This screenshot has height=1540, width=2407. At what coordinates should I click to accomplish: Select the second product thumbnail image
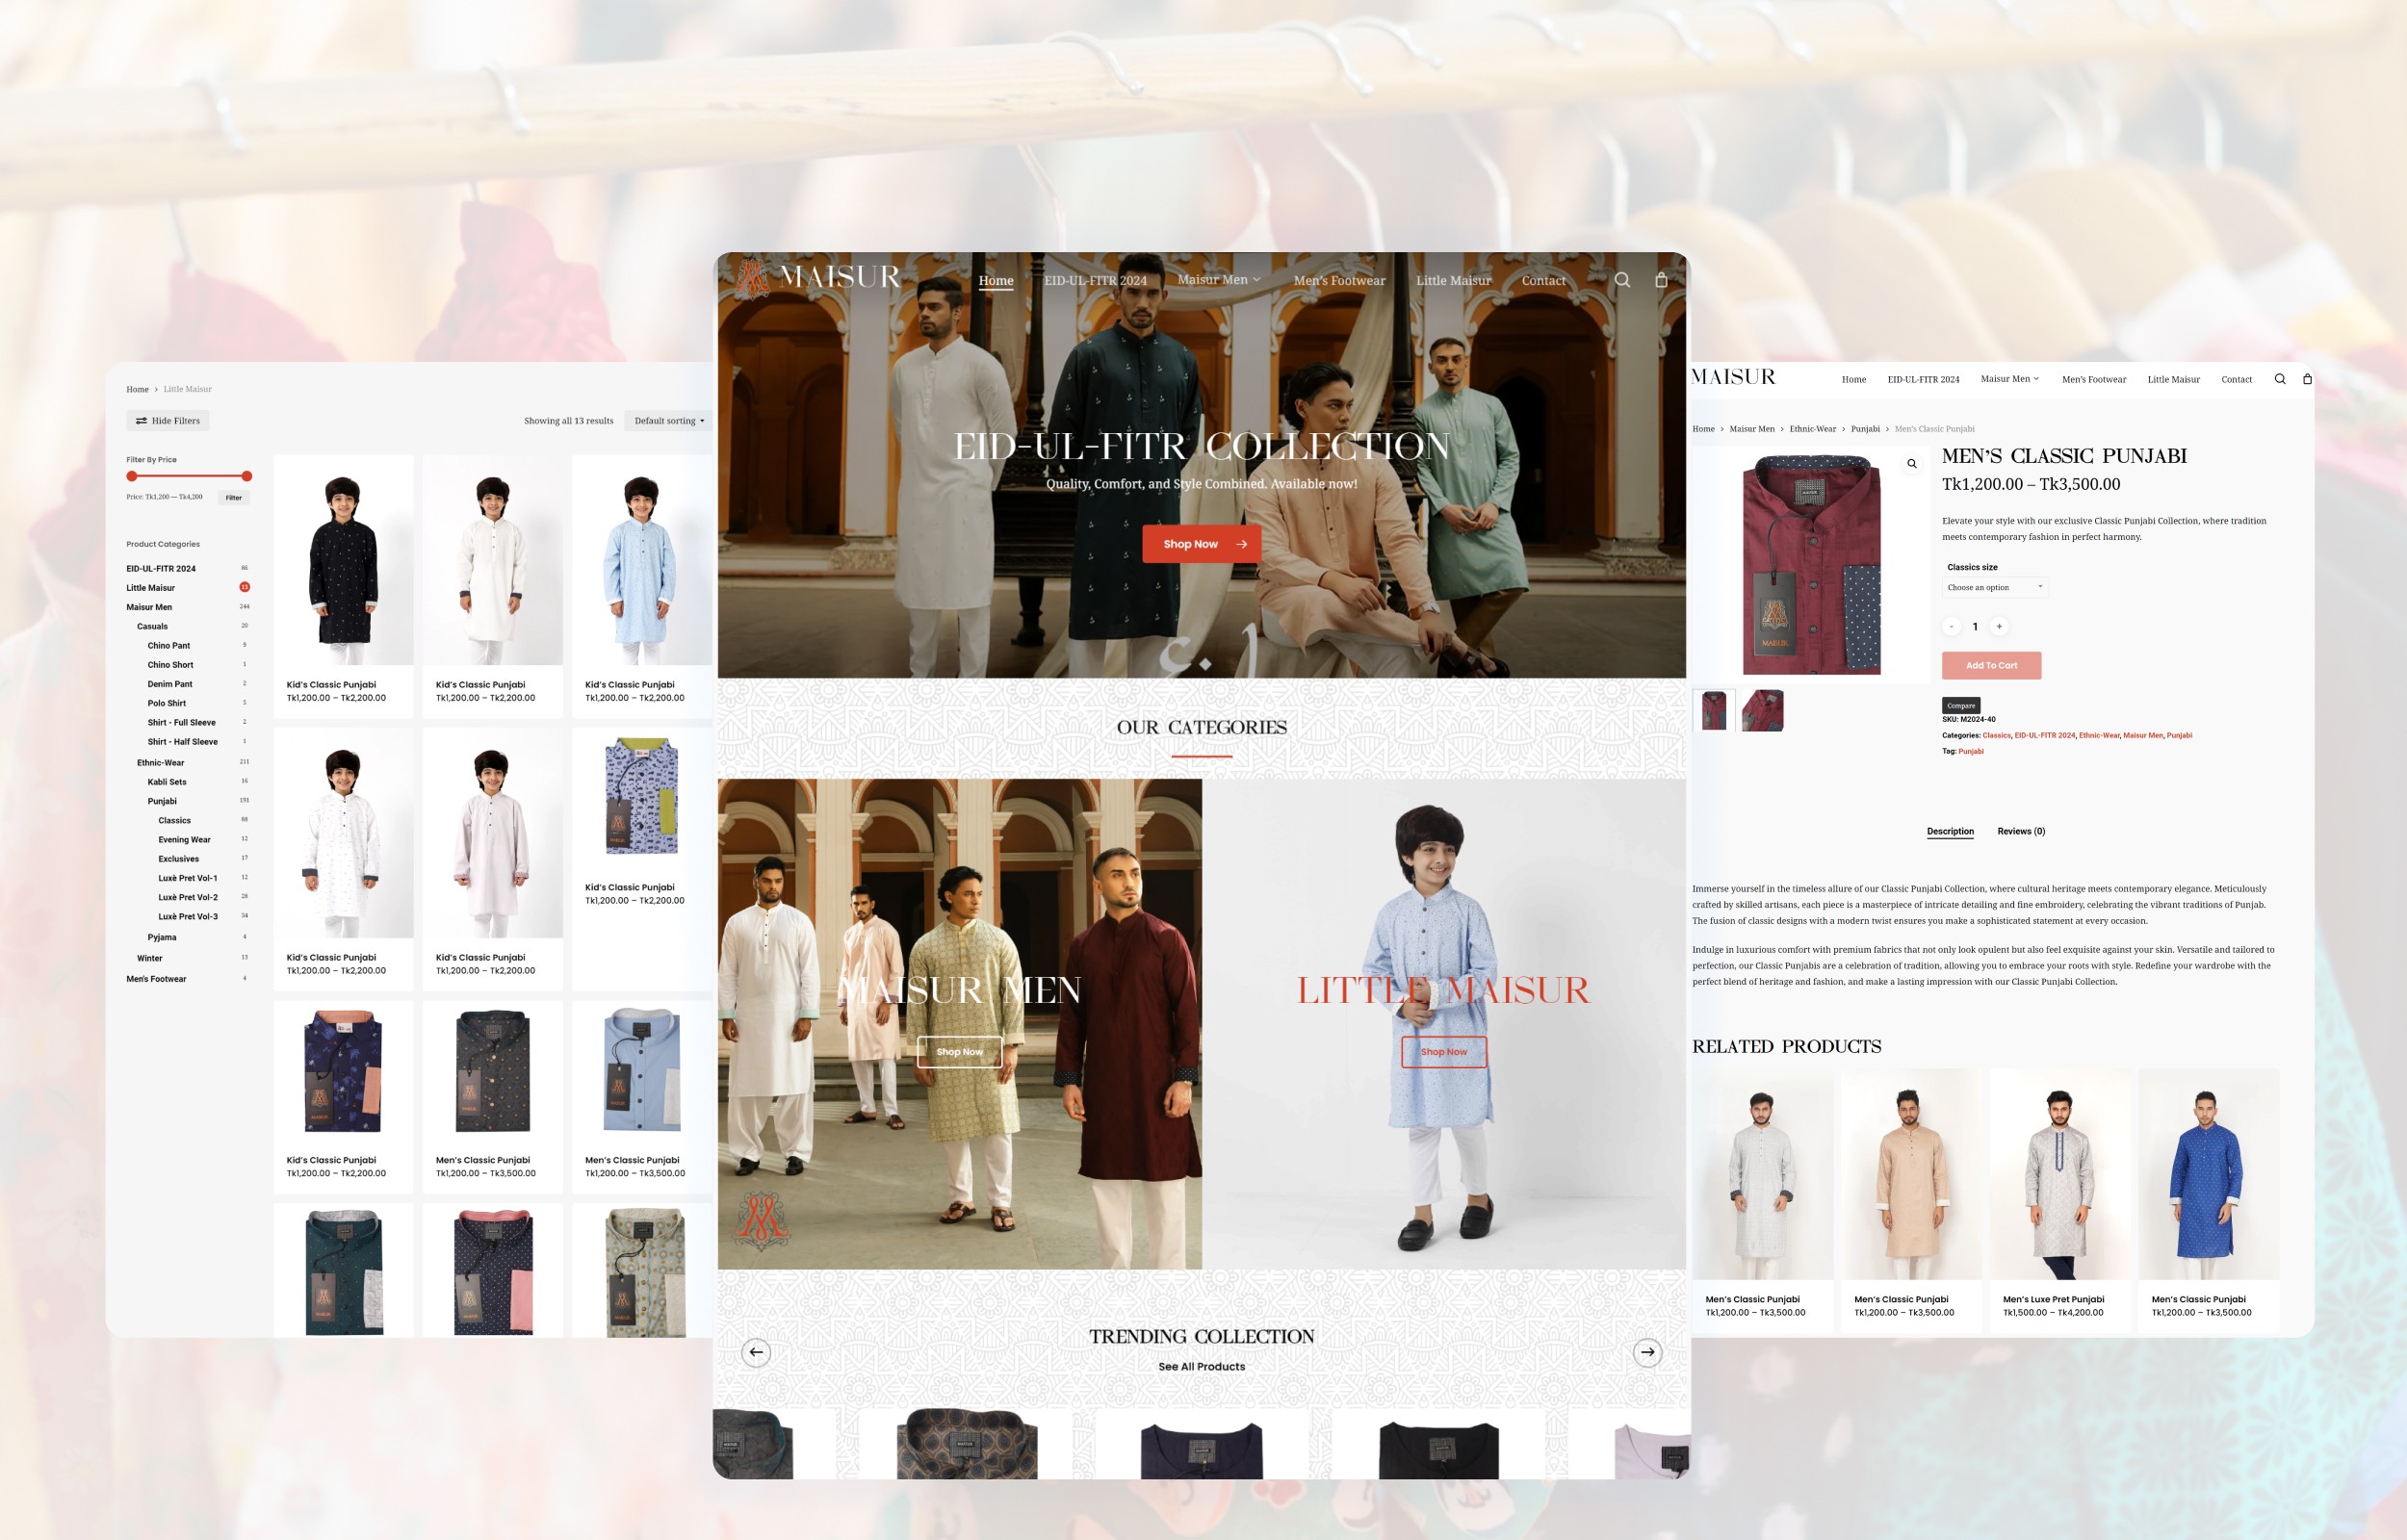point(1761,711)
